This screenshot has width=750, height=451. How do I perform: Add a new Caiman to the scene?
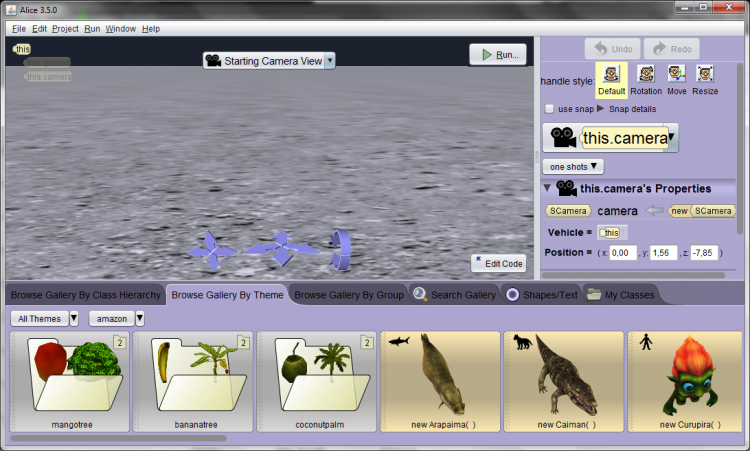point(564,382)
